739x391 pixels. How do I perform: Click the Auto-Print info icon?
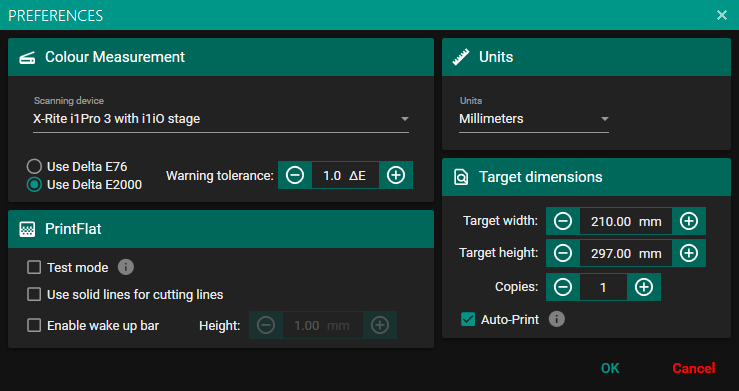click(x=557, y=319)
